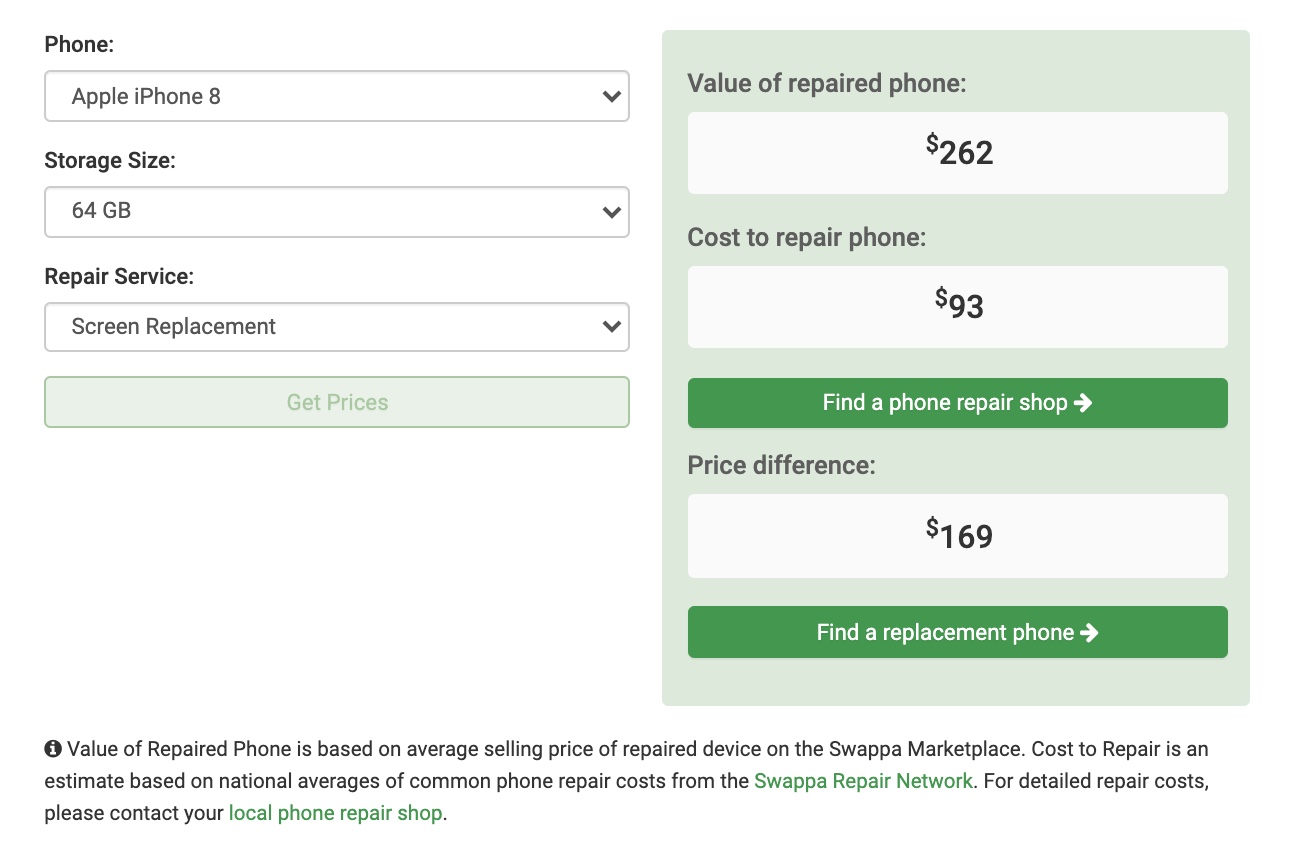Open the Phone model dropdown
Viewport: 1290px width, 846px height.
(x=337, y=96)
